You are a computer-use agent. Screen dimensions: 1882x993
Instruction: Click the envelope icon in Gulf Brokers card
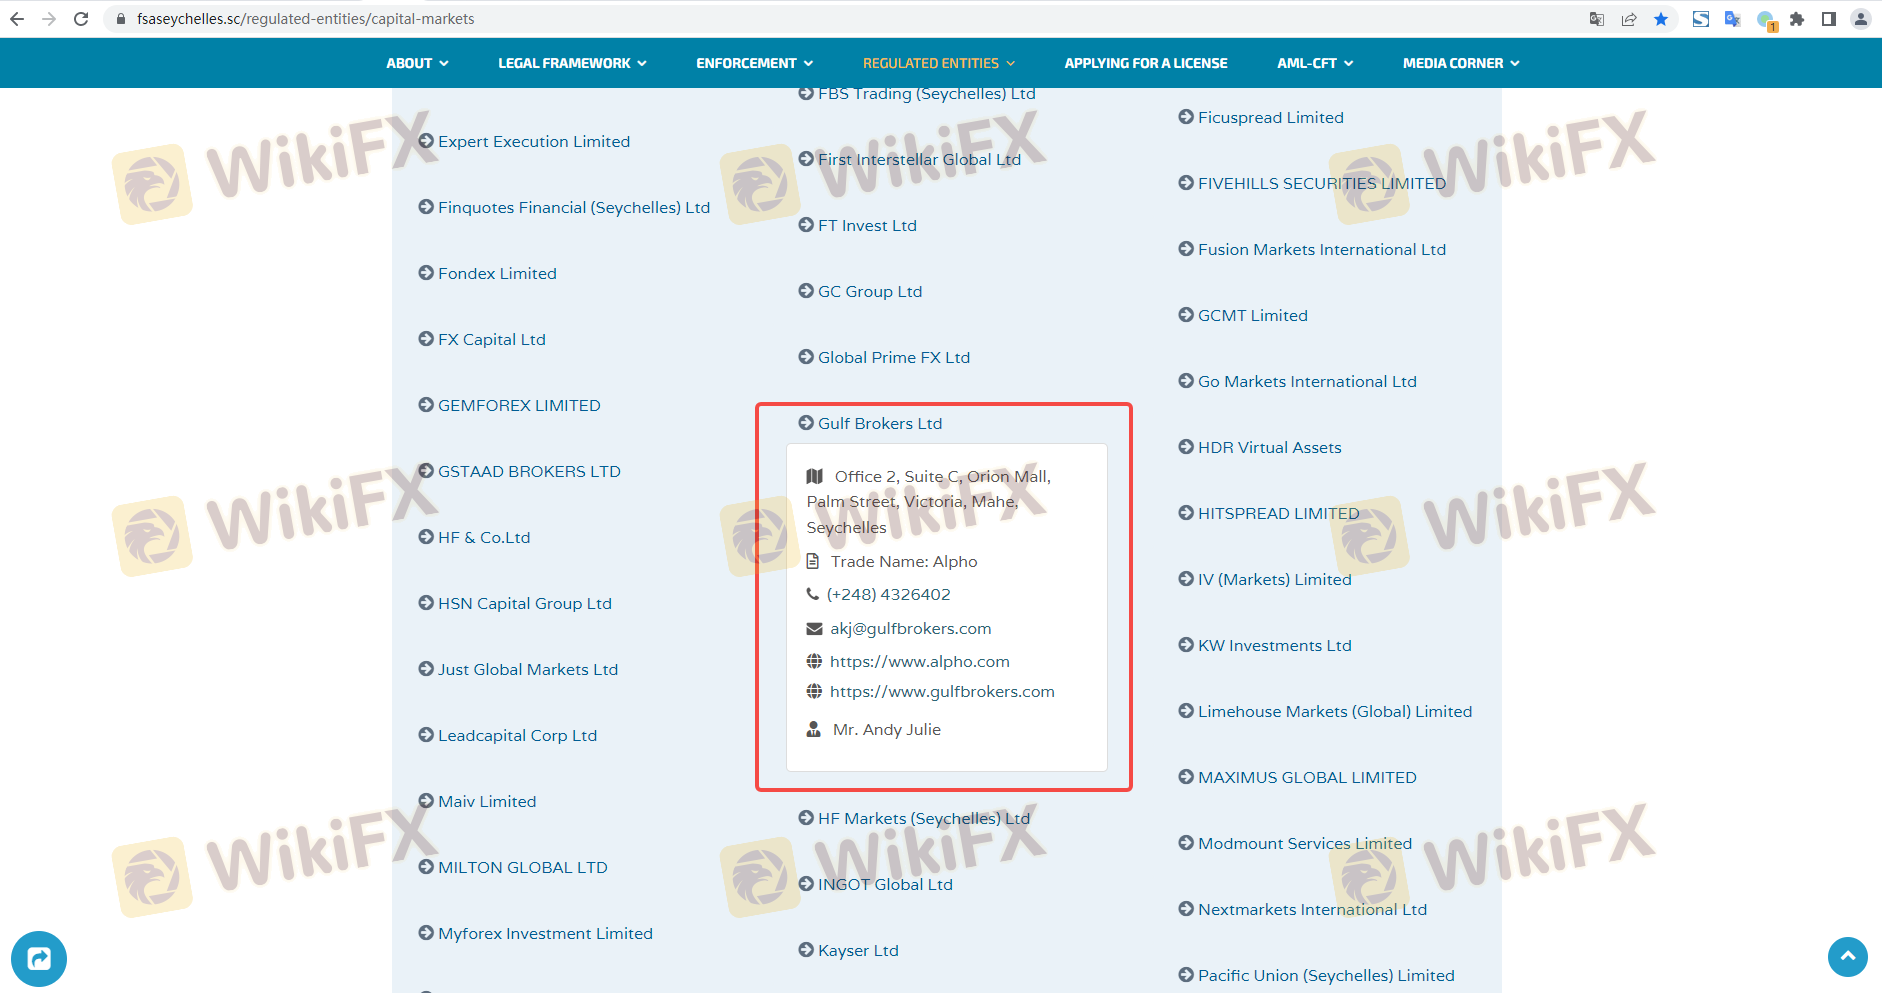[814, 629]
